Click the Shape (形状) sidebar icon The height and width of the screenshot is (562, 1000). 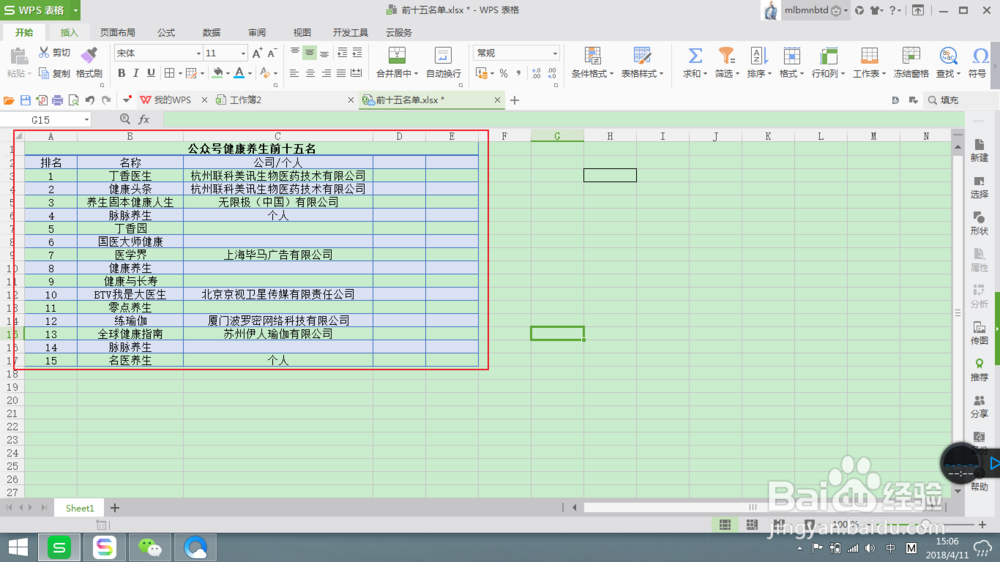pos(979,218)
